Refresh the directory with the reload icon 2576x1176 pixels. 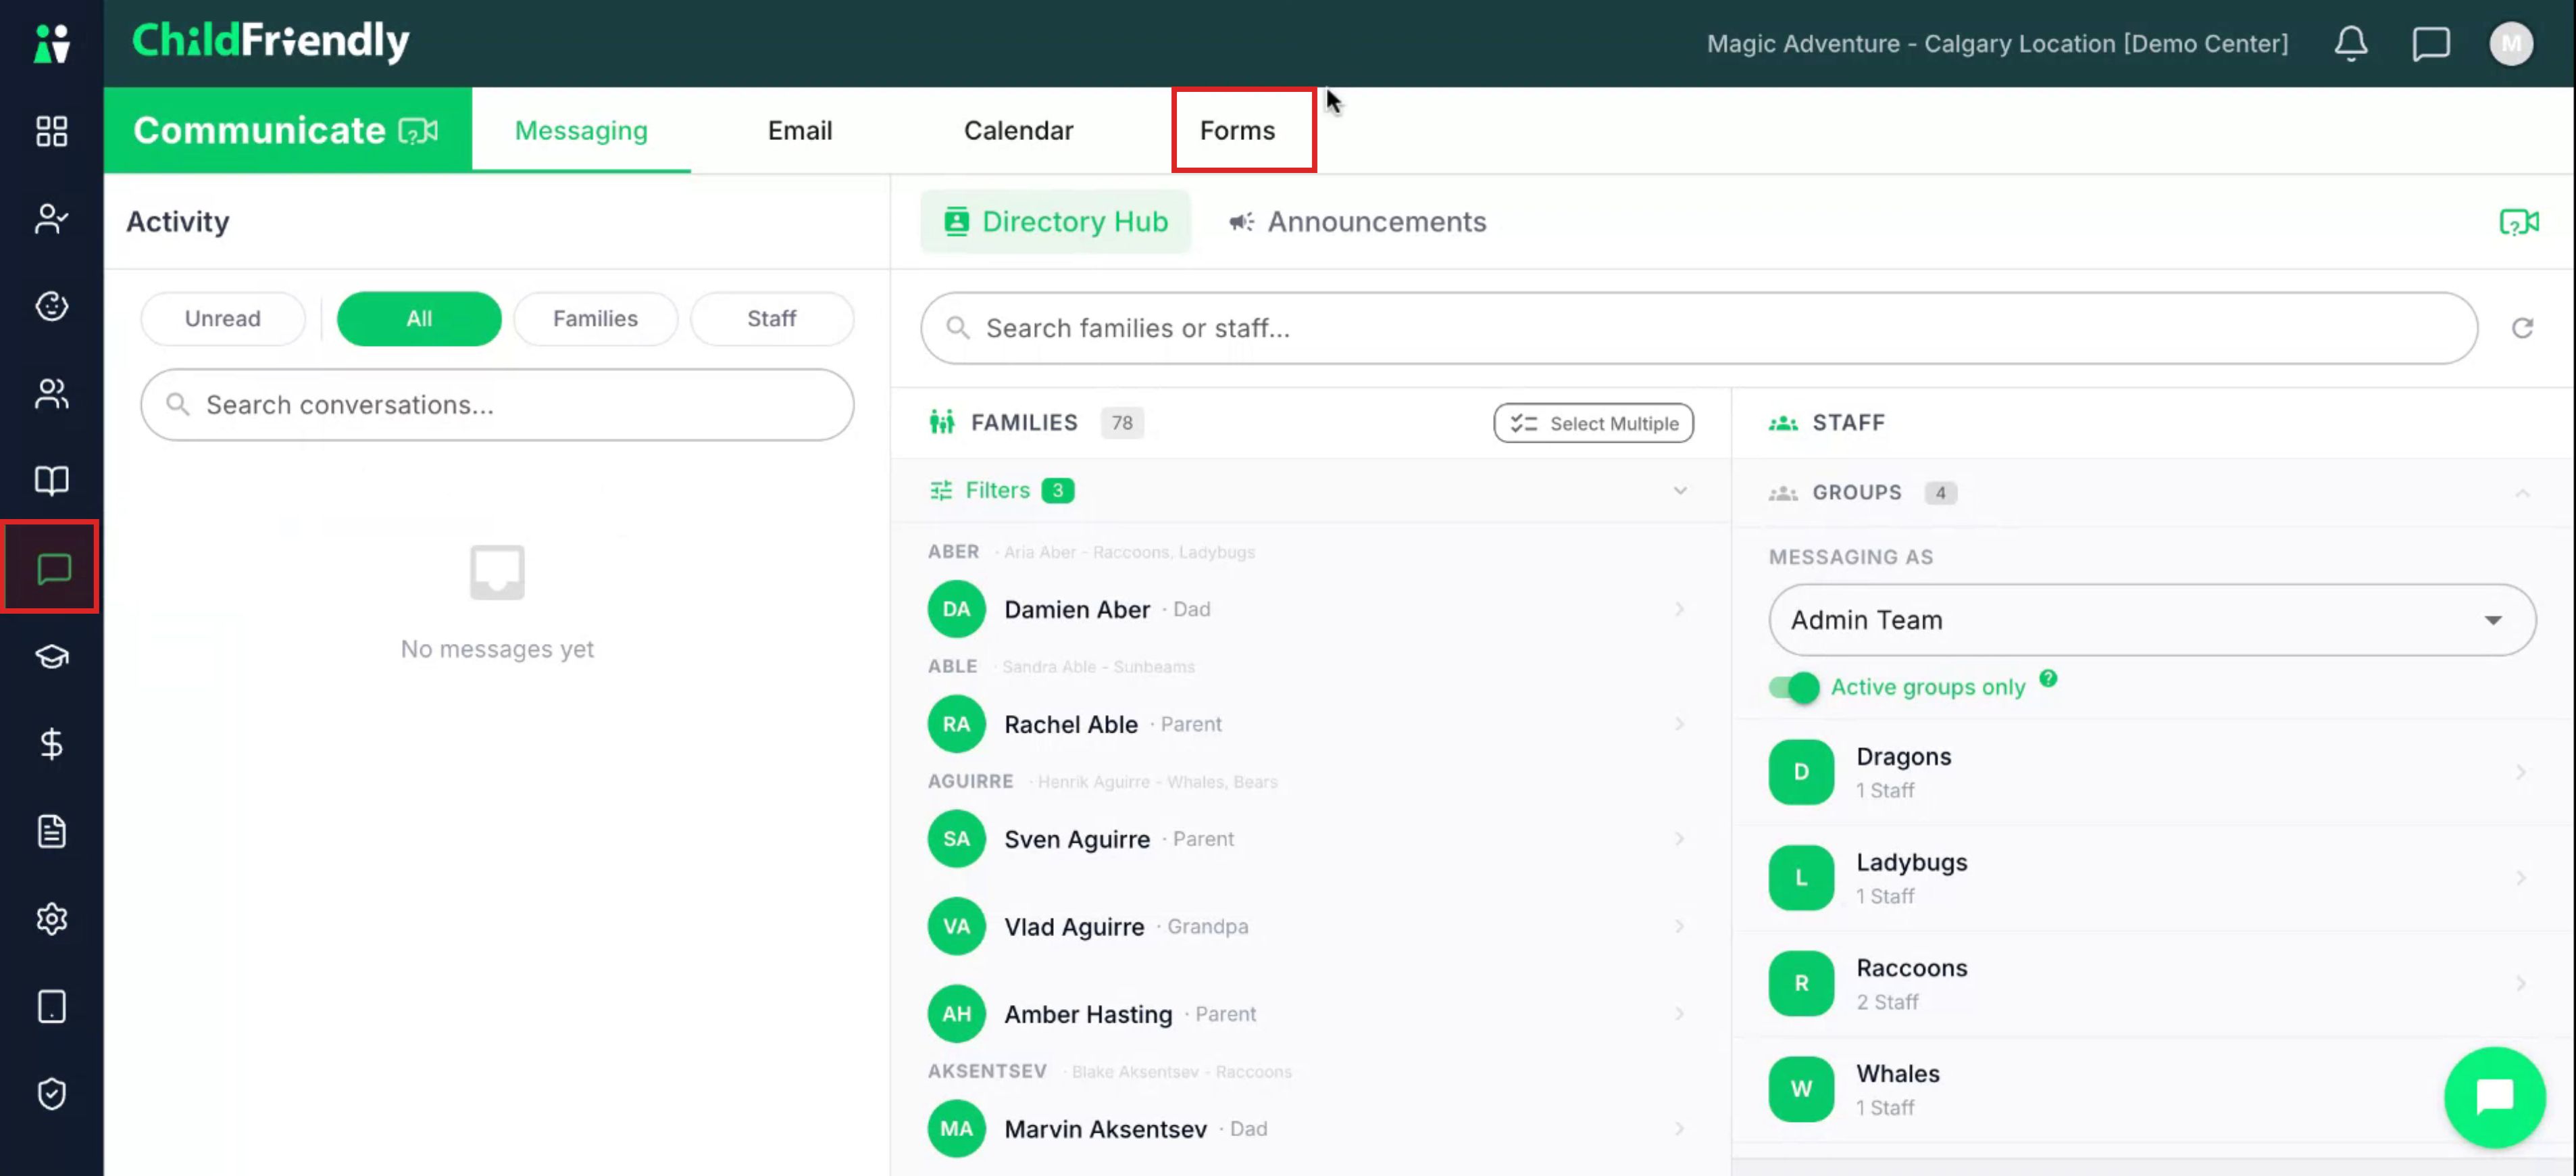[x=2522, y=328]
